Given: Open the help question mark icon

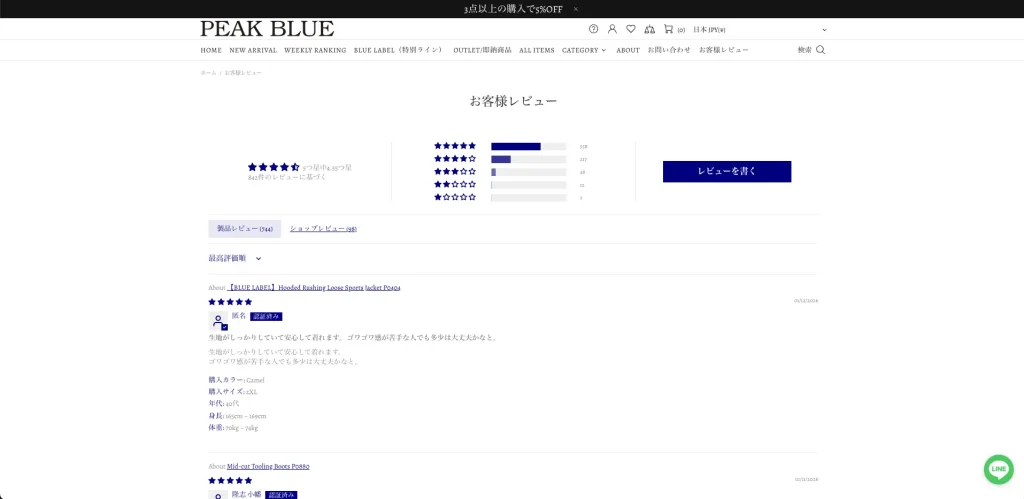Looking at the screenshot, I should [x=593, y=29].
